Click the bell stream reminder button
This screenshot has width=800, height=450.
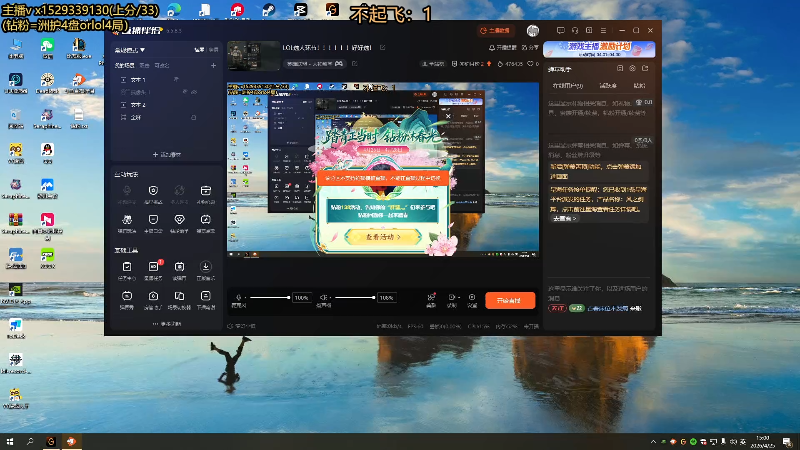[503, 47]
